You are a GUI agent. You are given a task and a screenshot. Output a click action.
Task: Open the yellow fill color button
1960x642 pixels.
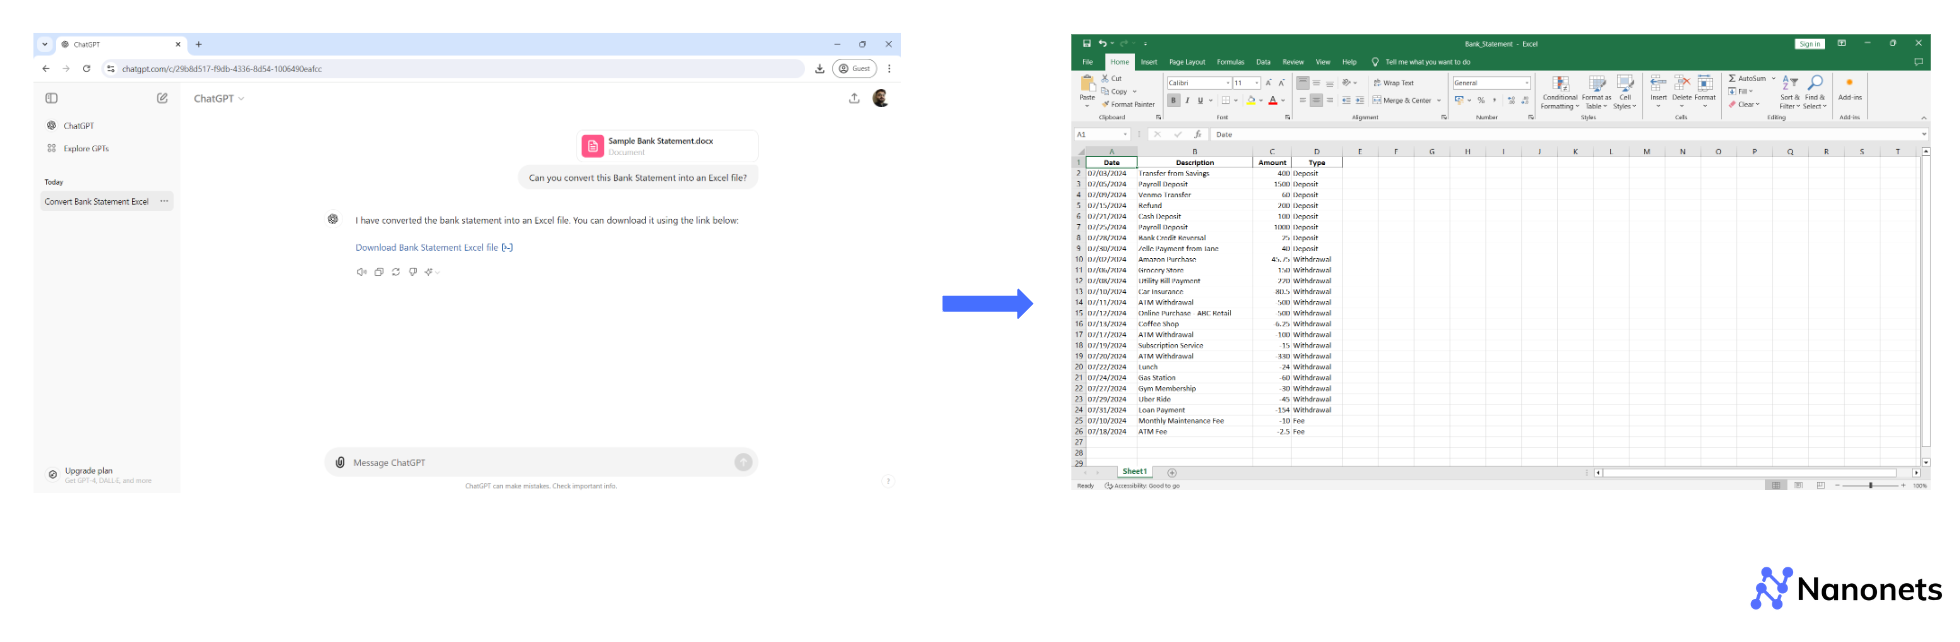point(1250,100)
